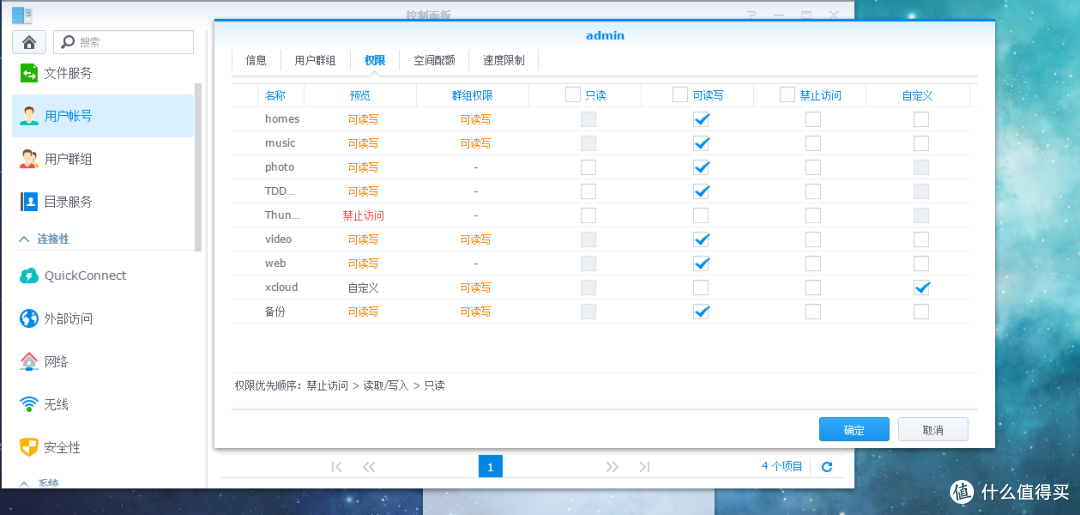Collapse the 系统 section chevron
This screenshot has height=515, width=1080.
24,483
